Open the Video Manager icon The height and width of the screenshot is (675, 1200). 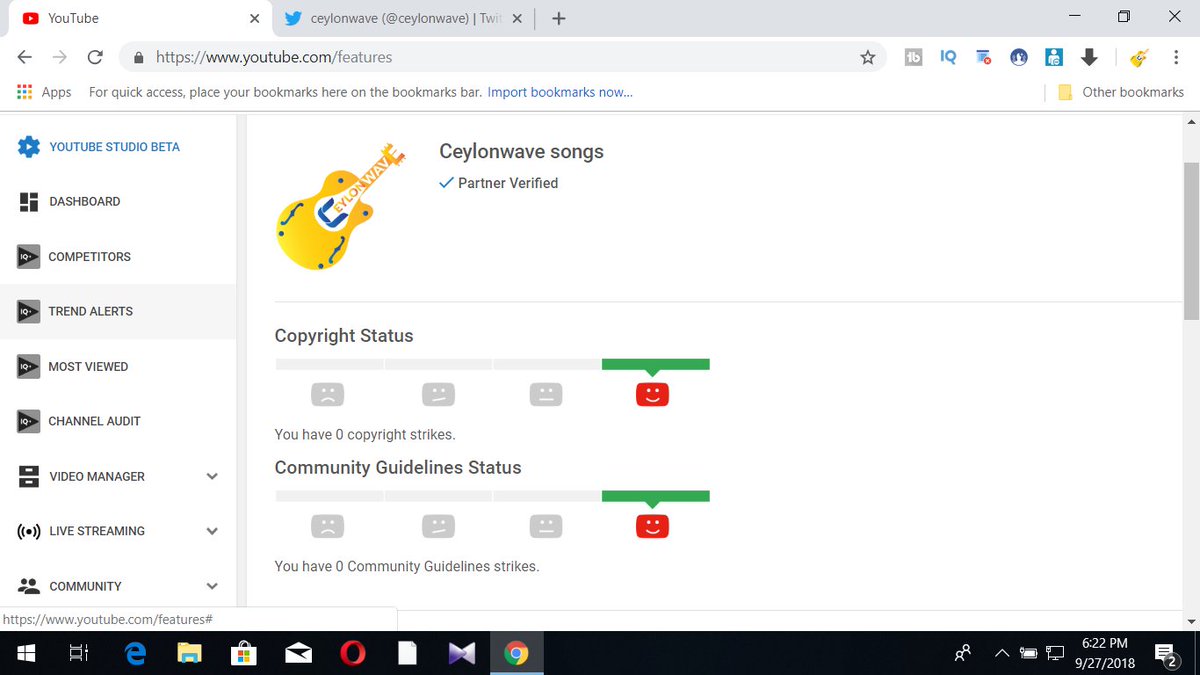(29, 476)
